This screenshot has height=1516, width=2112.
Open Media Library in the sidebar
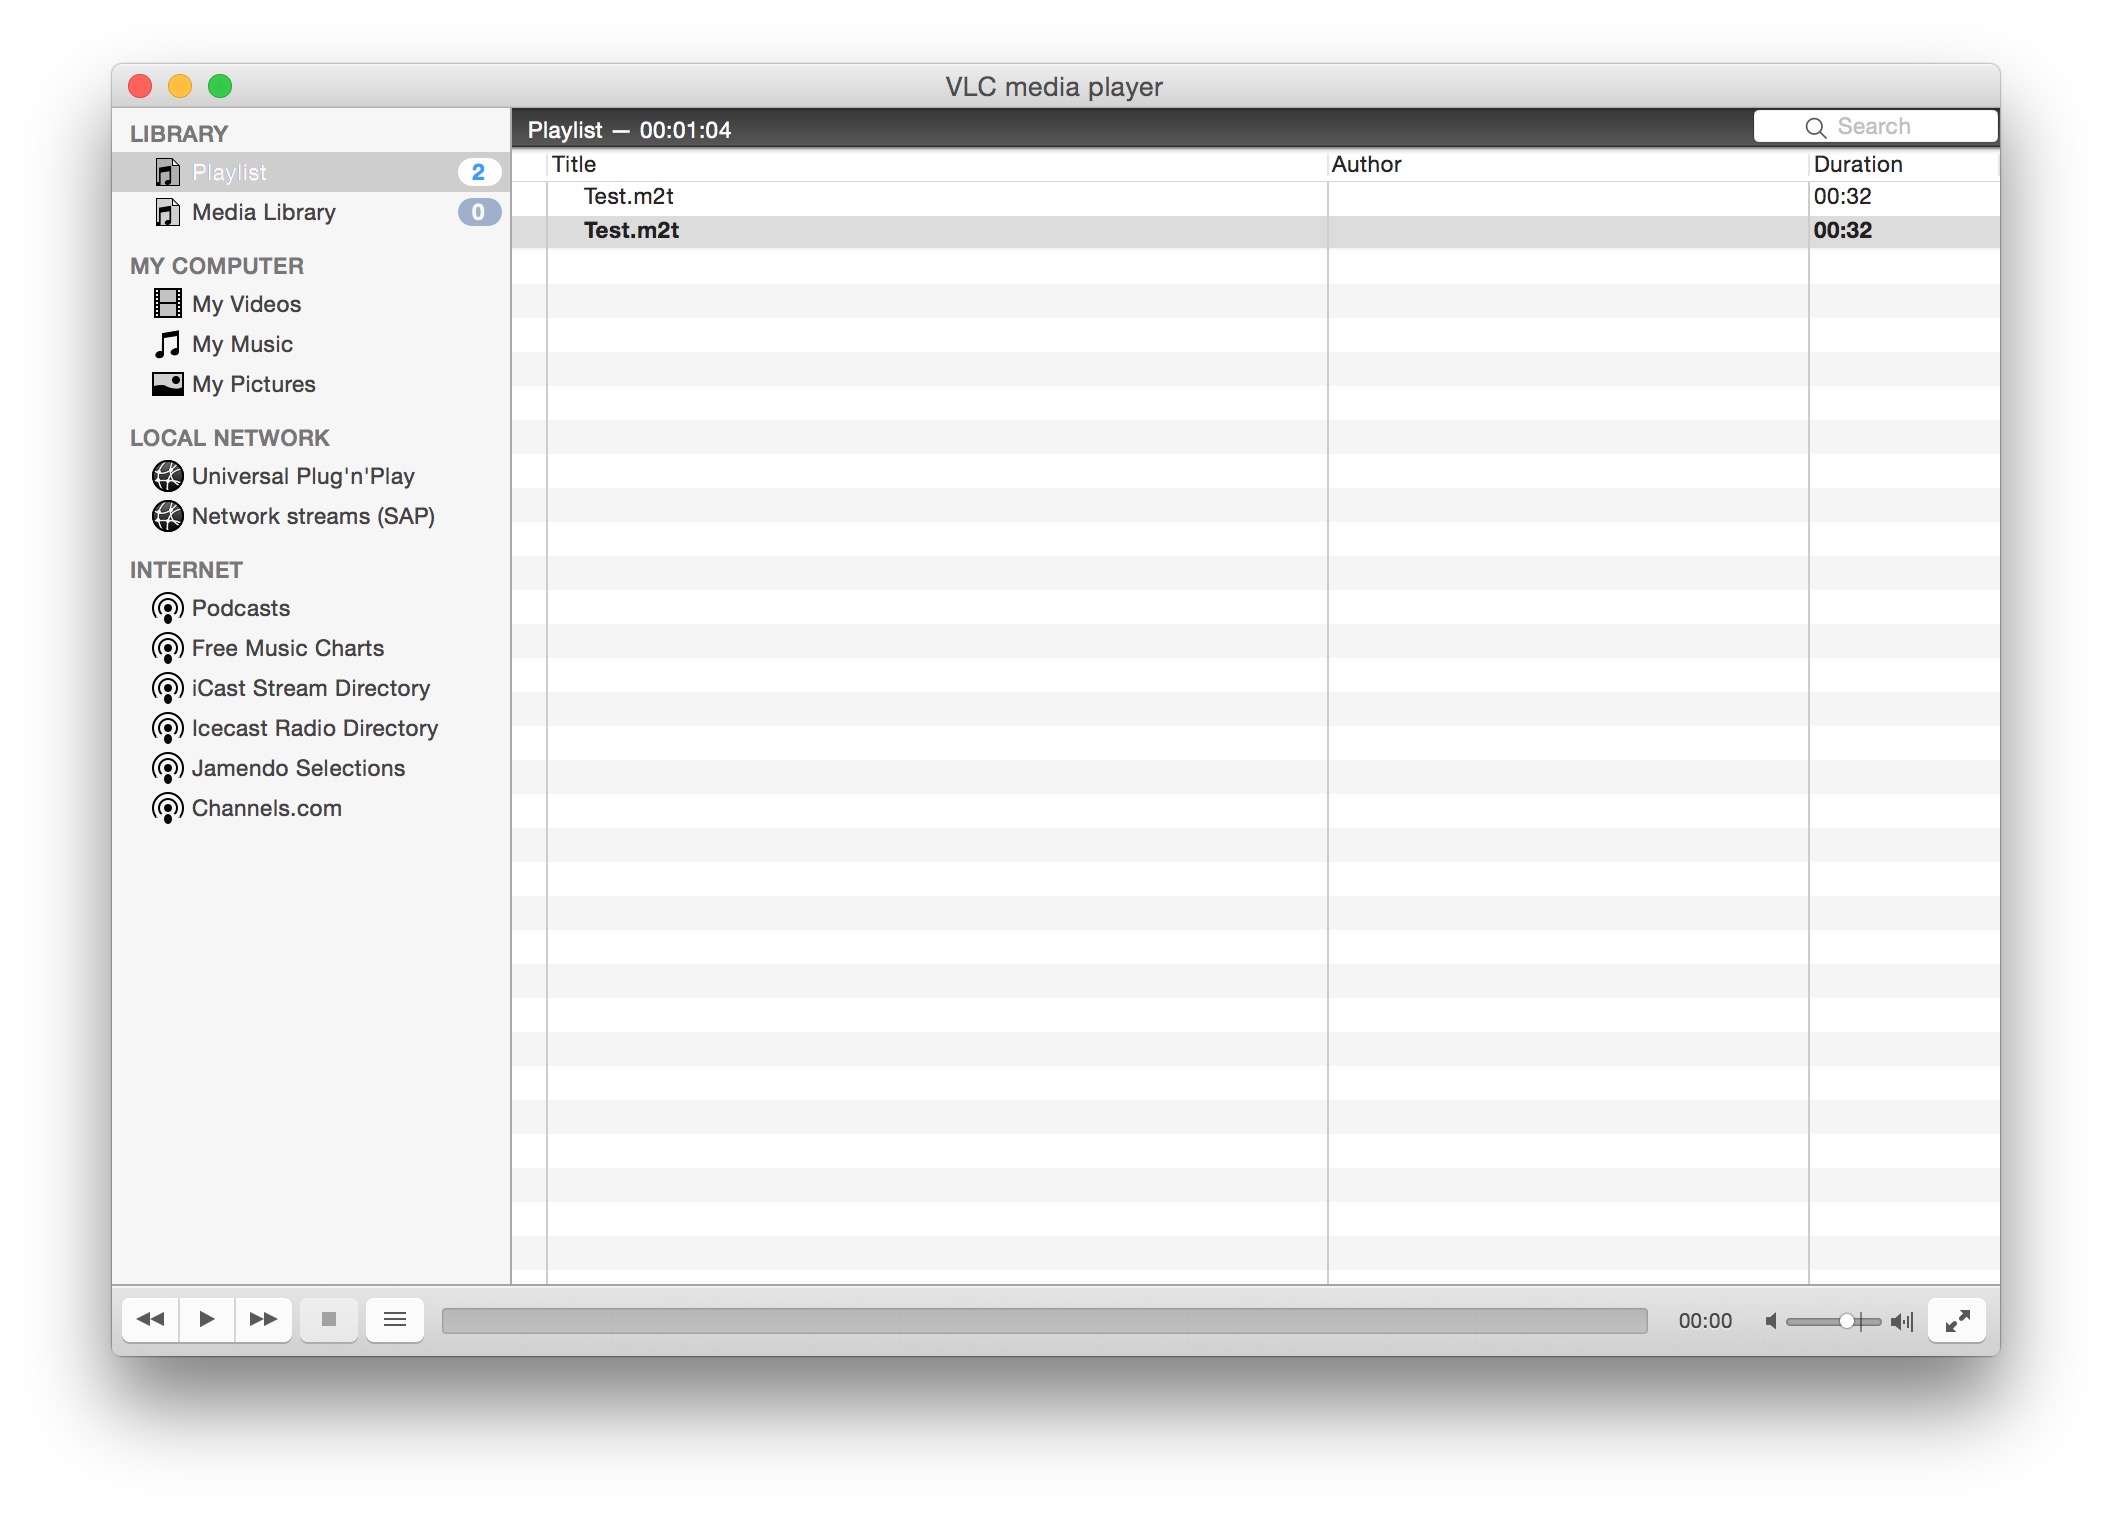[x=311, y=212]
